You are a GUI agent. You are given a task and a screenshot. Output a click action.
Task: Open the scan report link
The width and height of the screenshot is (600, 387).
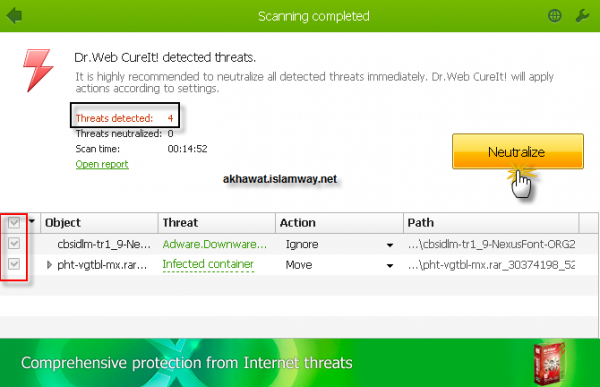(x=102, y=164)
